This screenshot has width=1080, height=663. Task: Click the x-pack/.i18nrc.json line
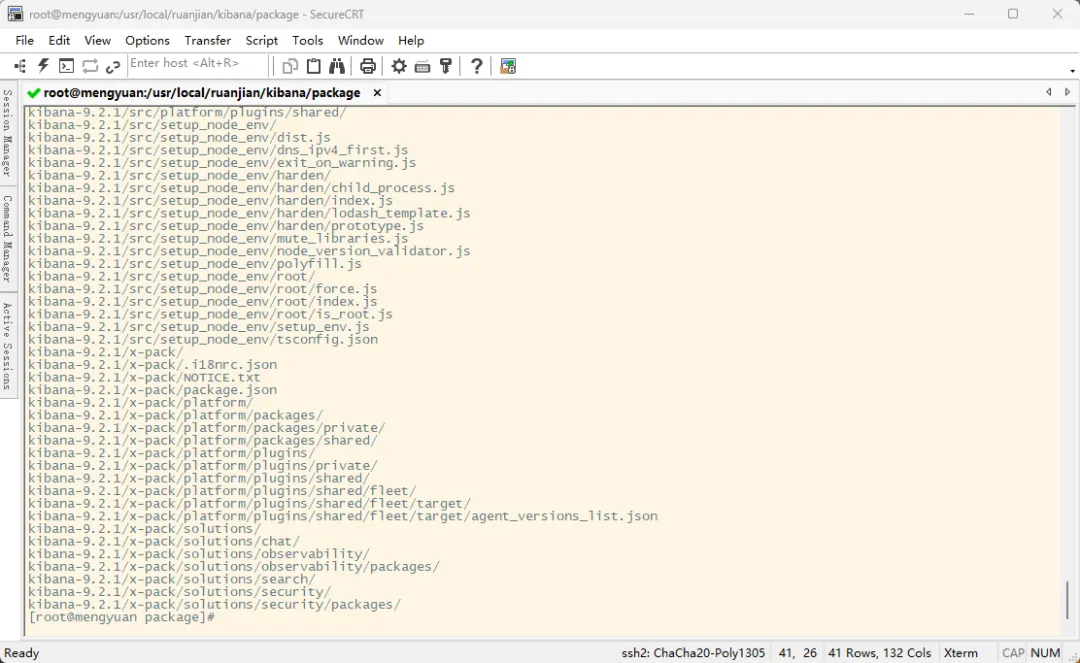pyautogui.click(x=152, y=364)
